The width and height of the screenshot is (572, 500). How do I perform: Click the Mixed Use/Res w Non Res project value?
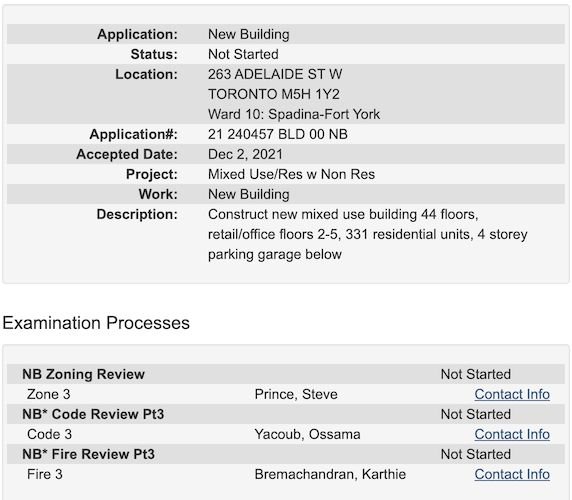coord(291,174)
